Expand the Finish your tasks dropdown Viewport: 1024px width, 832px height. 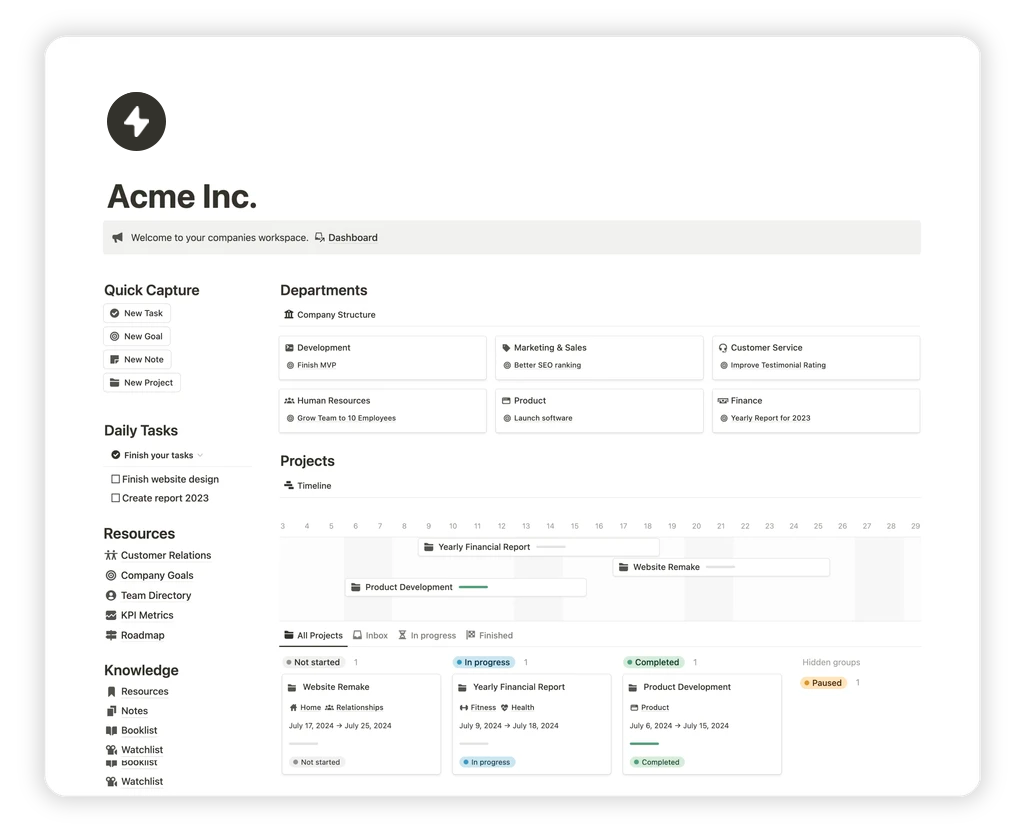tap(200, 456)
